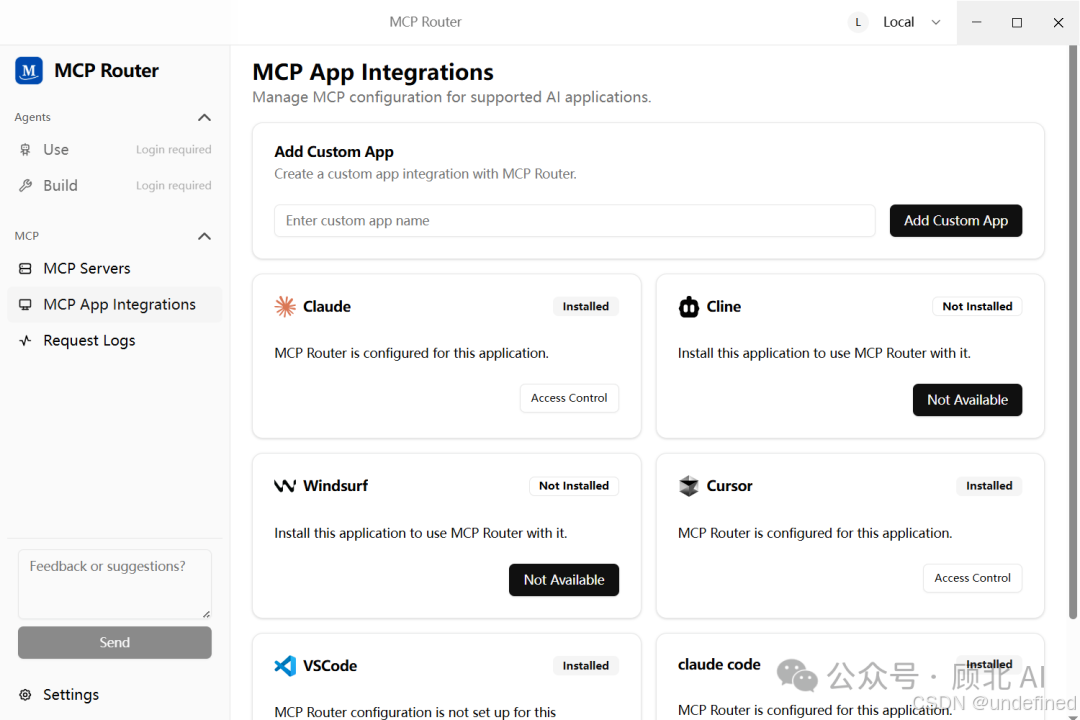1080x720 pixels.
Task: Click the MCP App Integrations monitor icon
Action: 25,305
